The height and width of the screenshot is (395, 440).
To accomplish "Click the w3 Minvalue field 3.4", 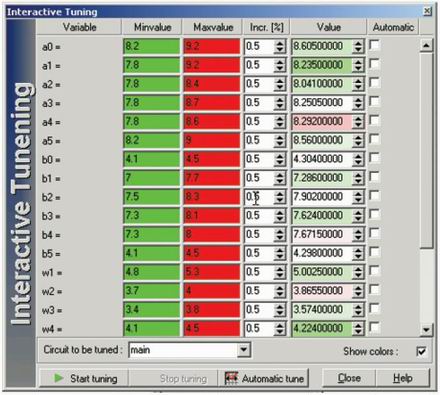I will [x=151, y=310].
